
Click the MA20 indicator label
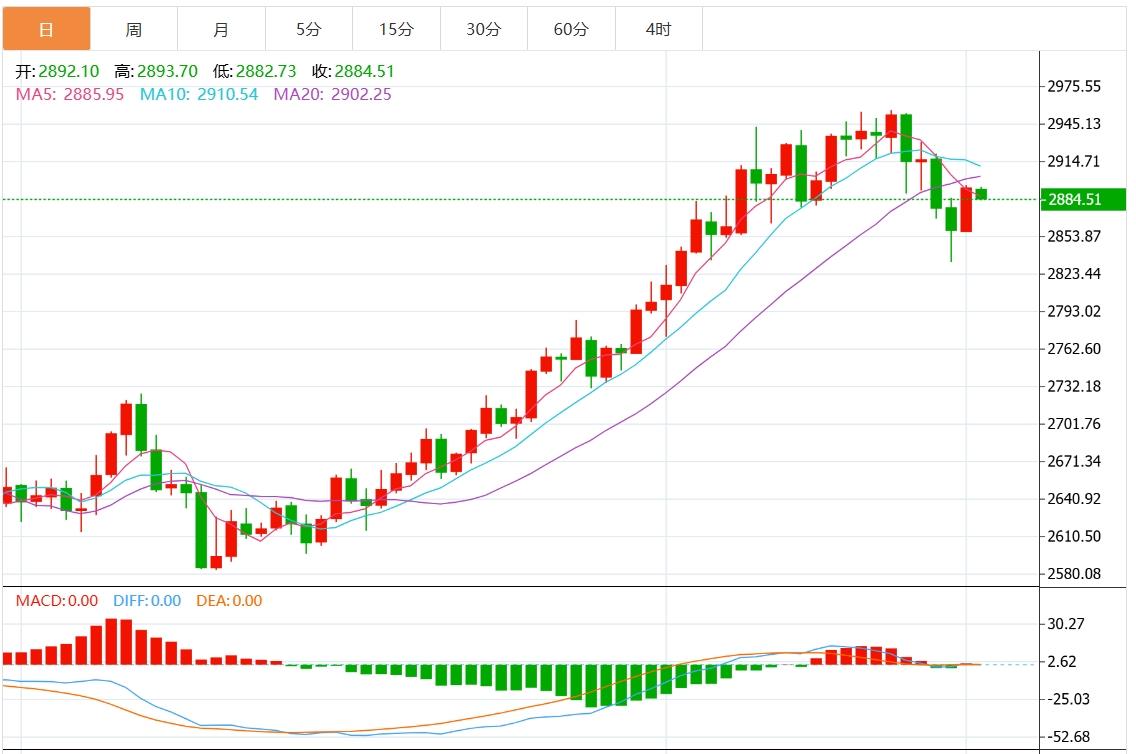point(332,94)
